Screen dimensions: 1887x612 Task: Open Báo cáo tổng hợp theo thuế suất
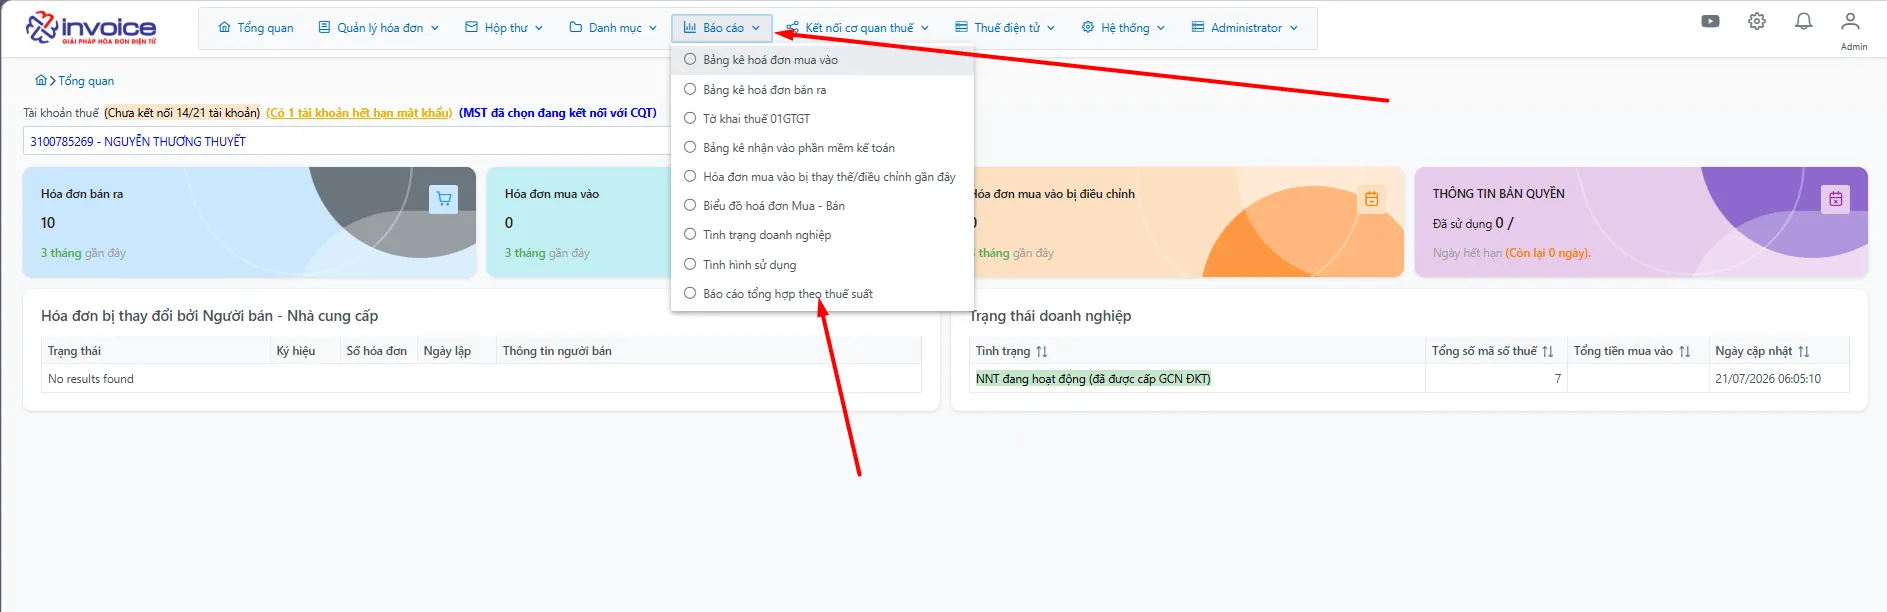coord(822,294)
